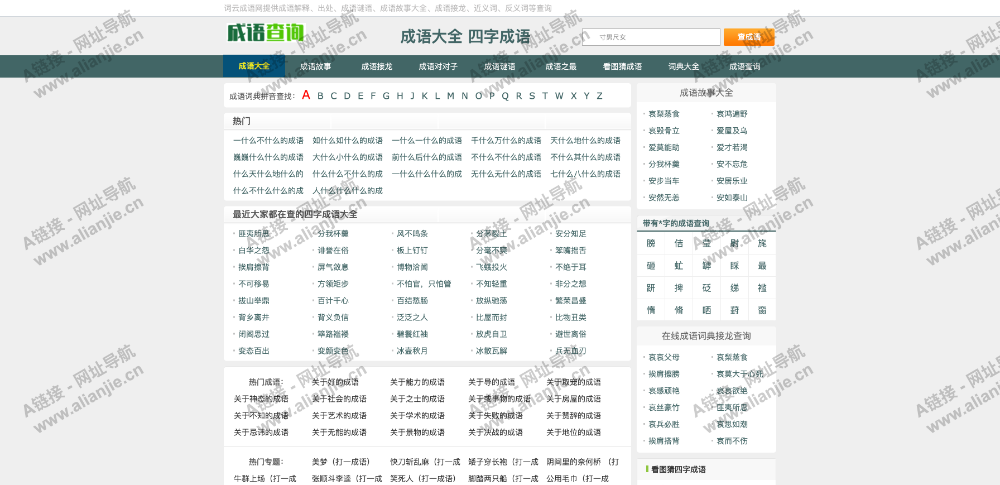
Task: Open the 成语故事 navigation tab
Action: [316, 66]
